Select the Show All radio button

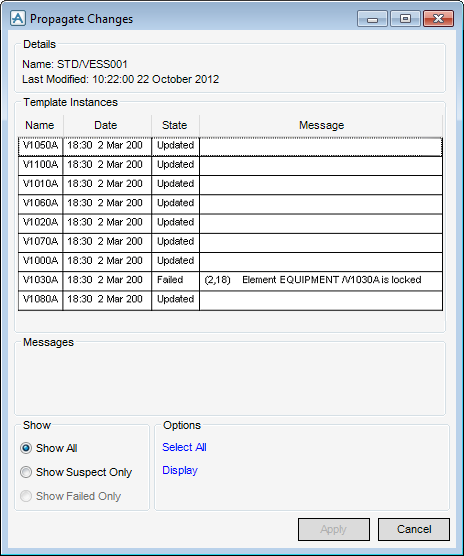[x=26, y=448]
